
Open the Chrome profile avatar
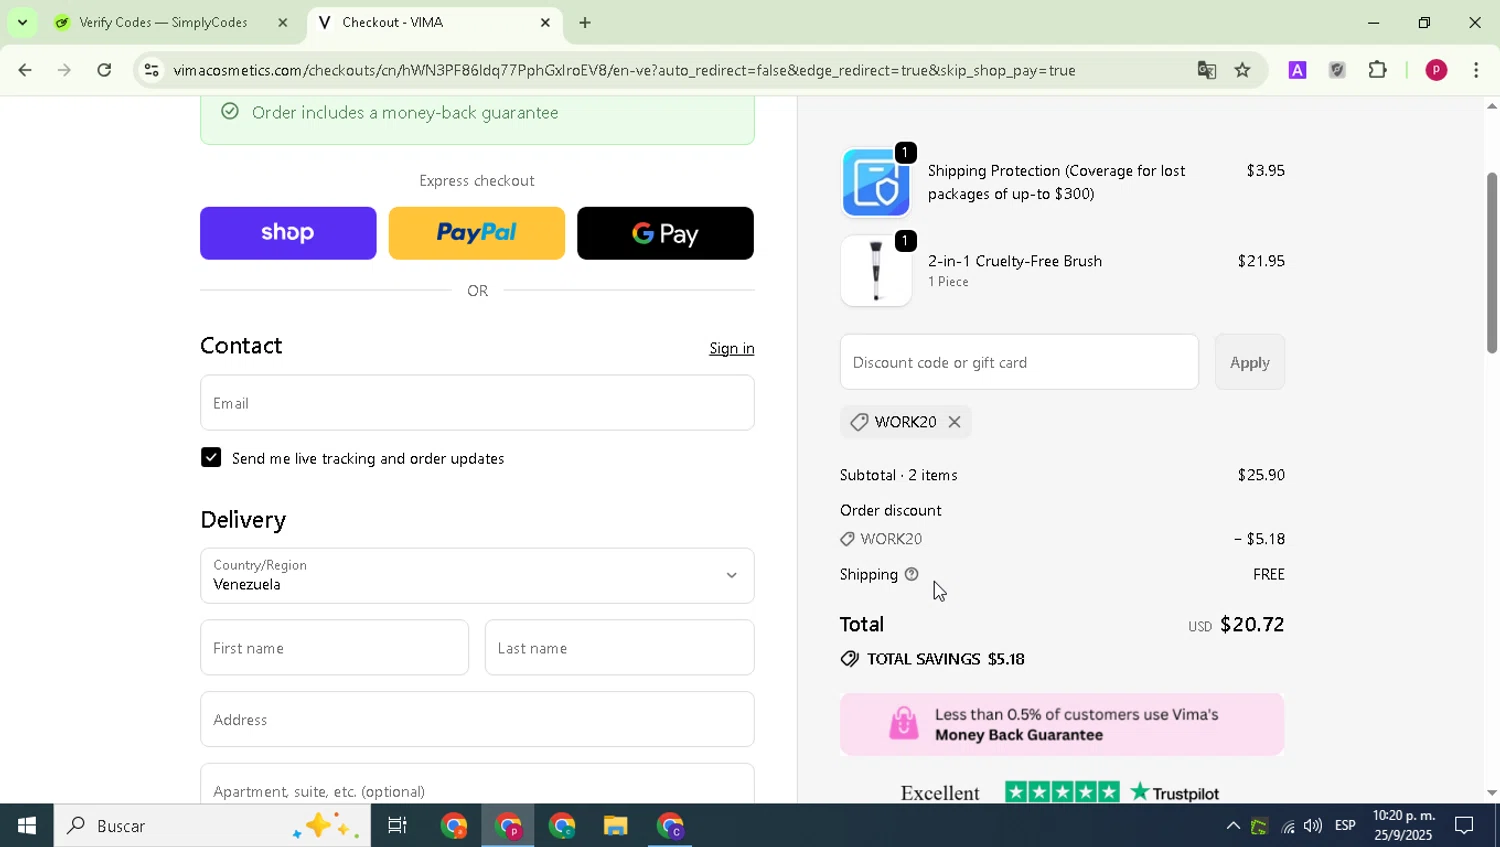coord(1436,70)
